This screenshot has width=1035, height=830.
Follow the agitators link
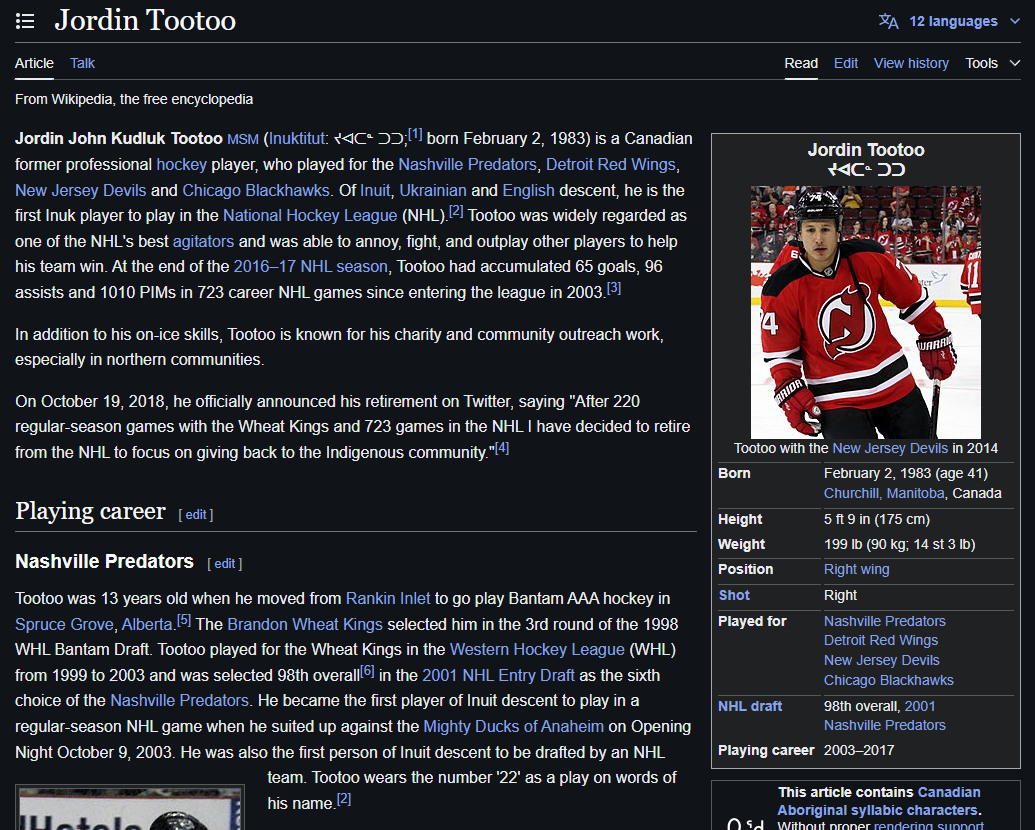click(x=203, y=242)
